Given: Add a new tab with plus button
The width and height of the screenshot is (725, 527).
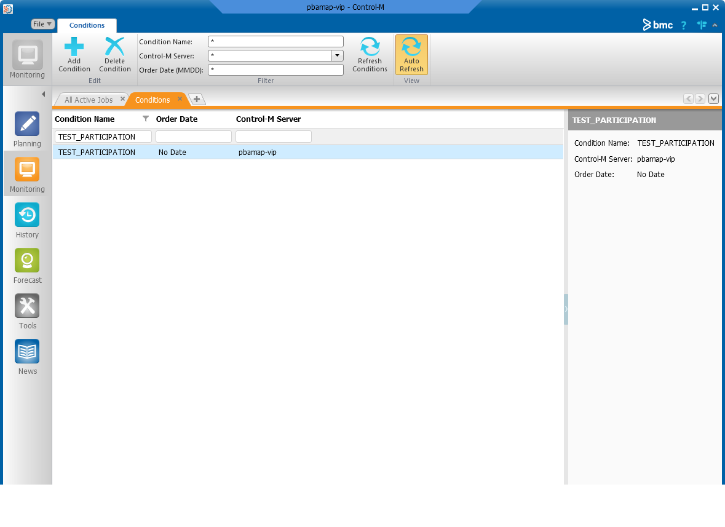Looking at the screenshot, I should (x=197, y=99).
